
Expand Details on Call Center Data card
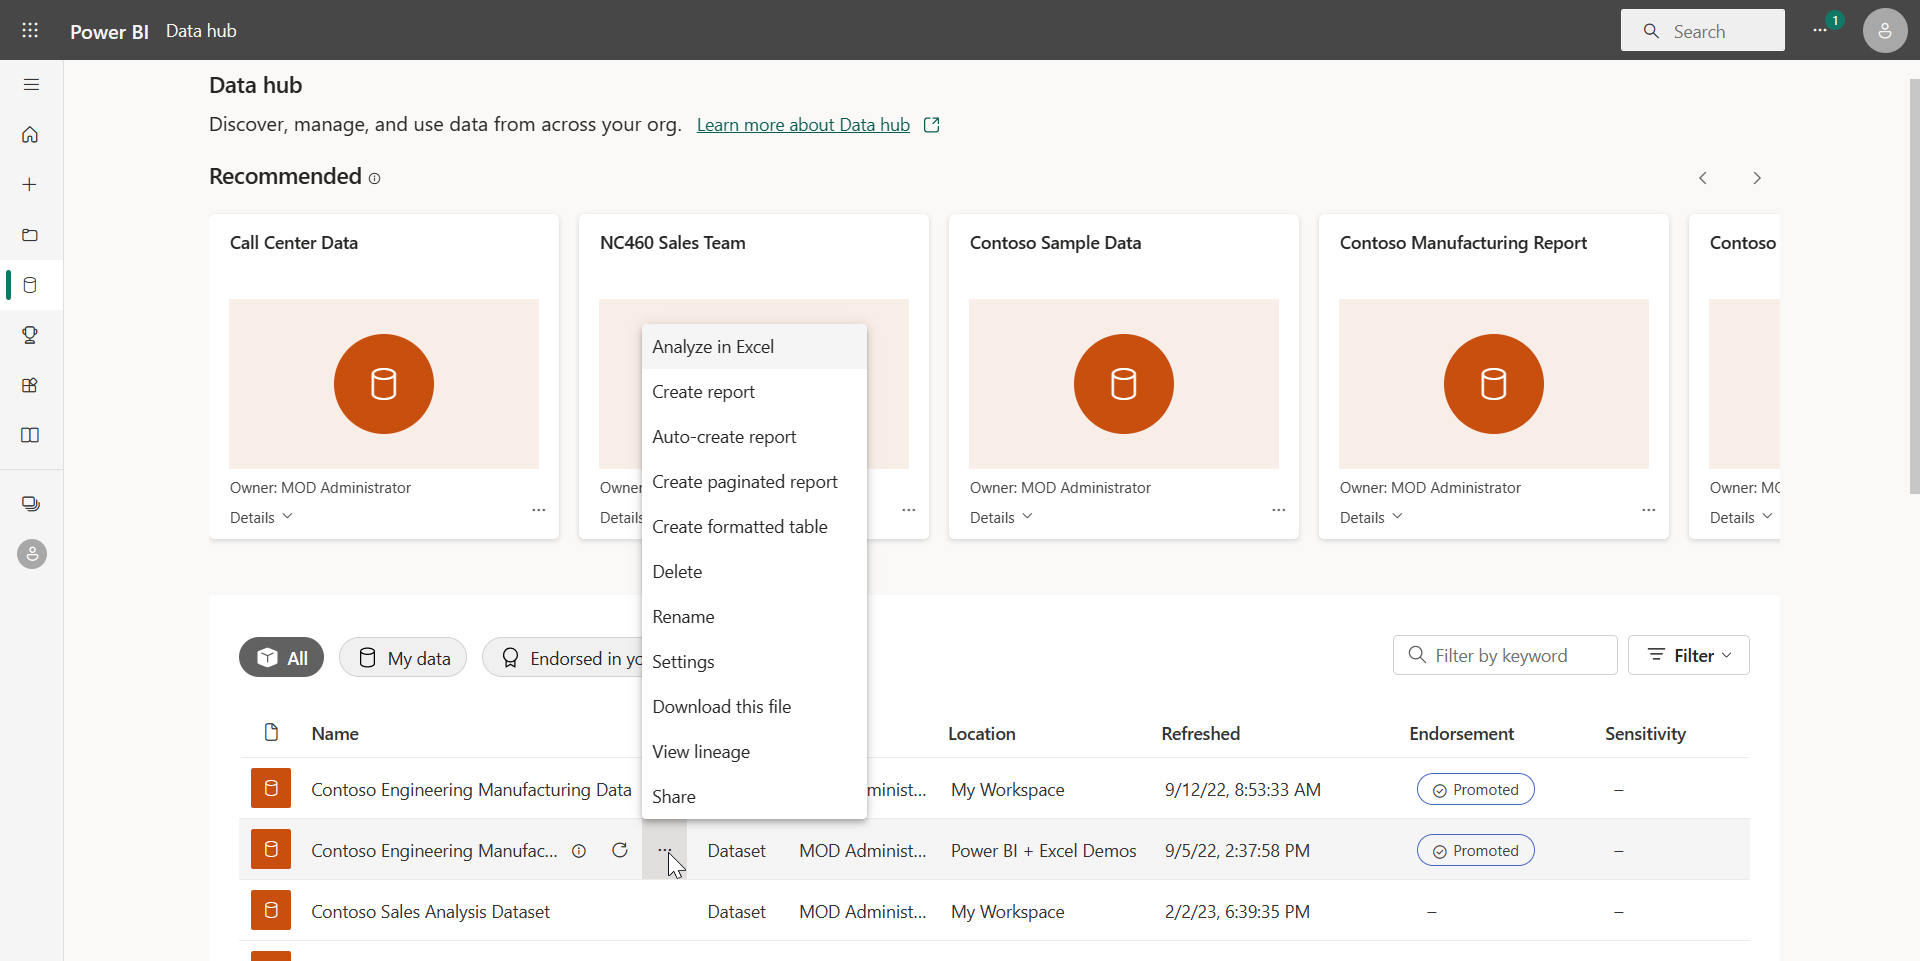[x=261, y=517]
